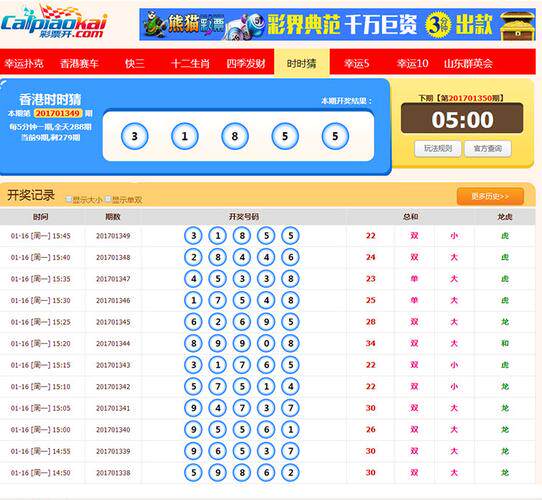Click the ball 9 in row 201701345
This screenshot has width=542, height=500.
(266, 322)
